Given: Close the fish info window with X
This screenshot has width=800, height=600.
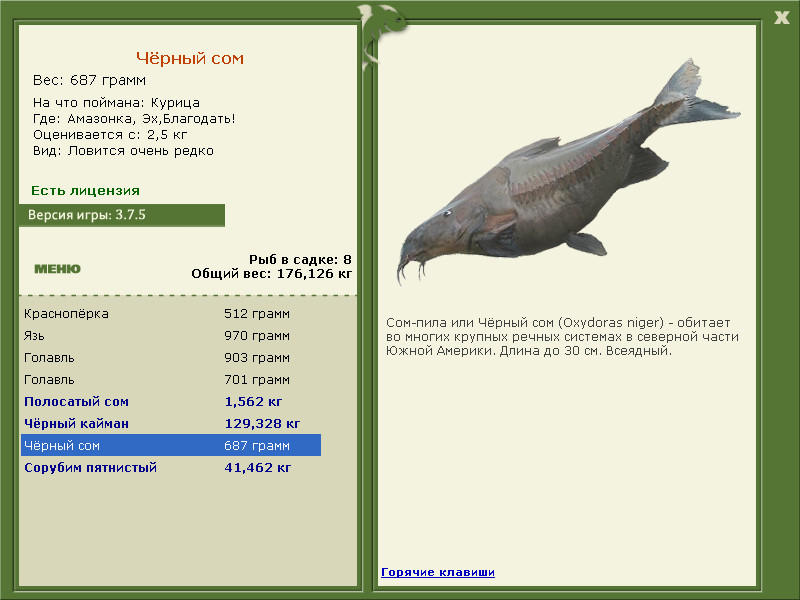Looking at the screenshot, I should 781,17.
